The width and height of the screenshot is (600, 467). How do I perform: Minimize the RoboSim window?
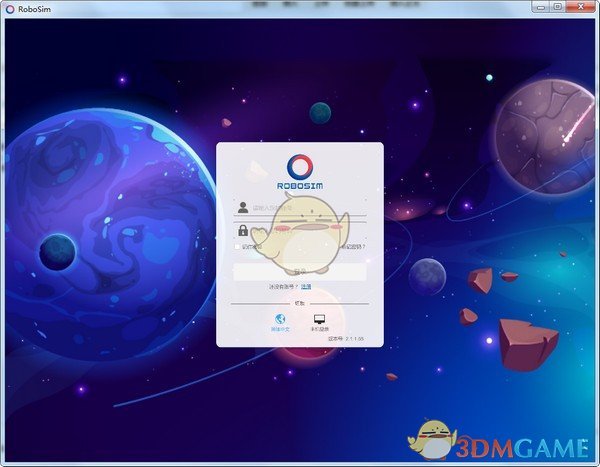tap(541, 7)
